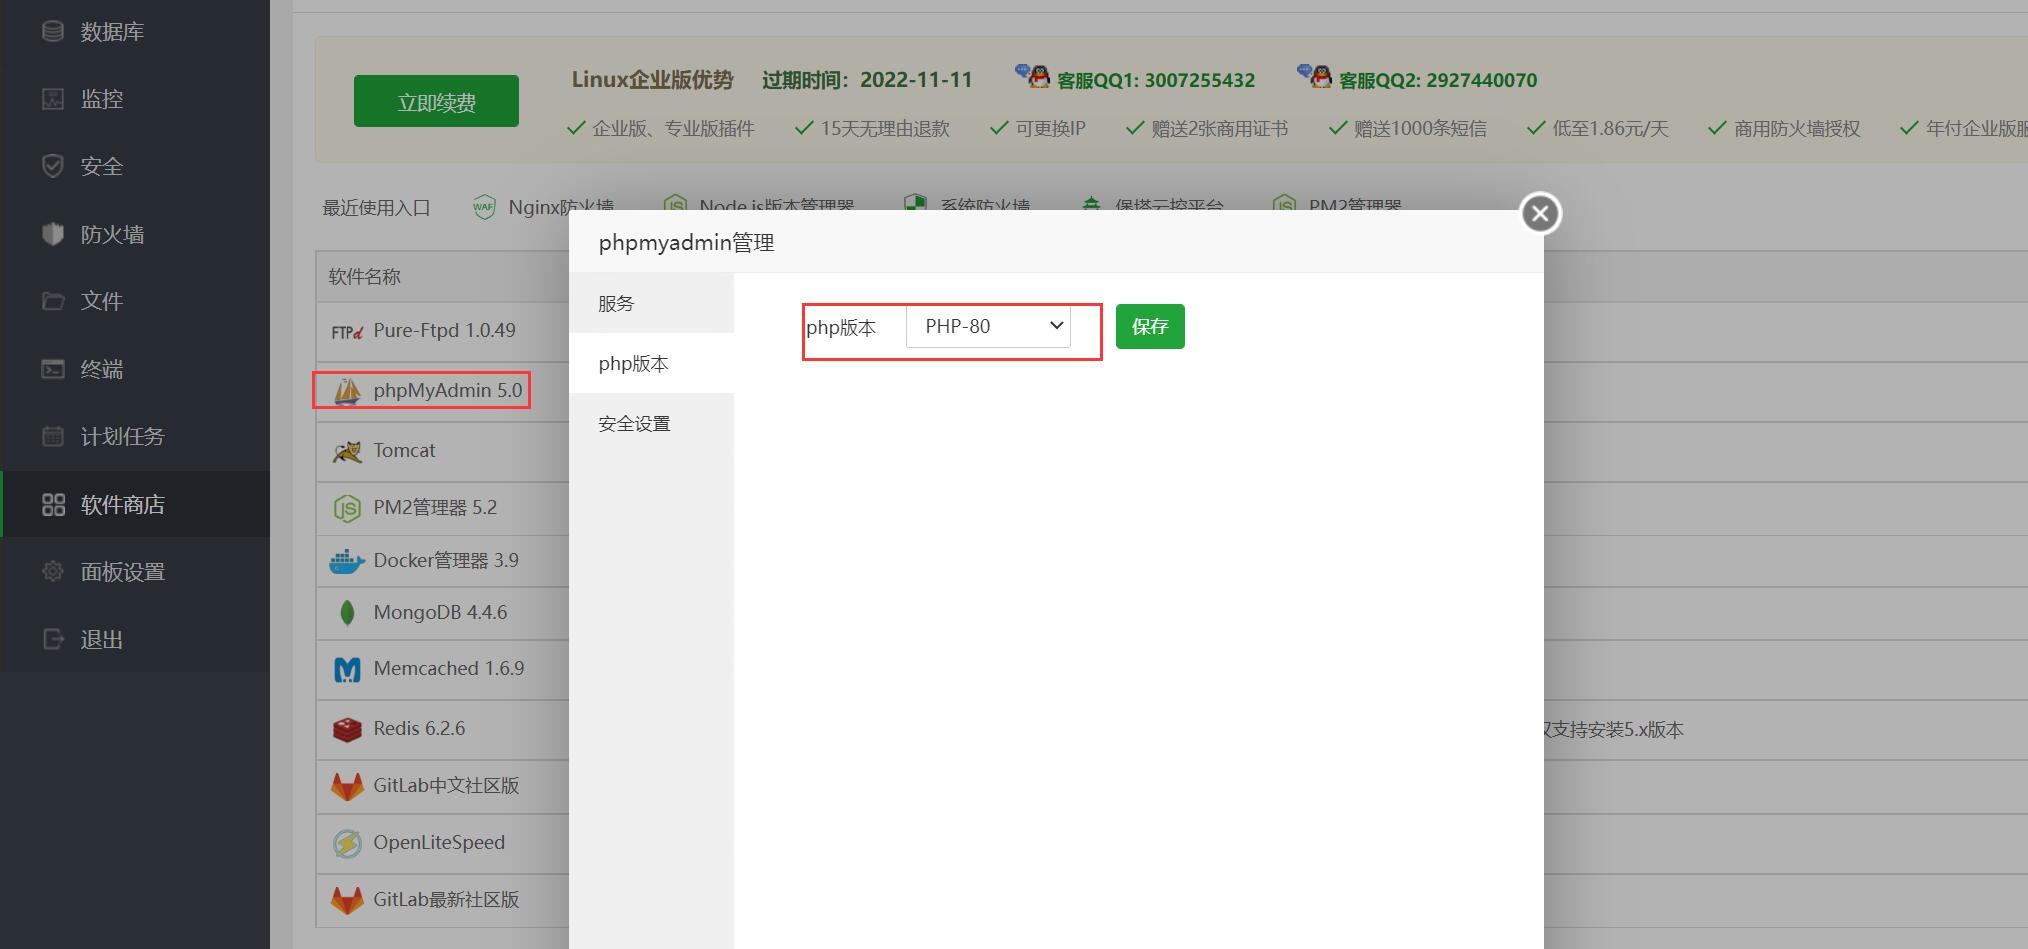Image resolution: width=2028 pixels, height=949 pixels.
Task: Open the PHP-80 version dropdown
Action: 988,326
